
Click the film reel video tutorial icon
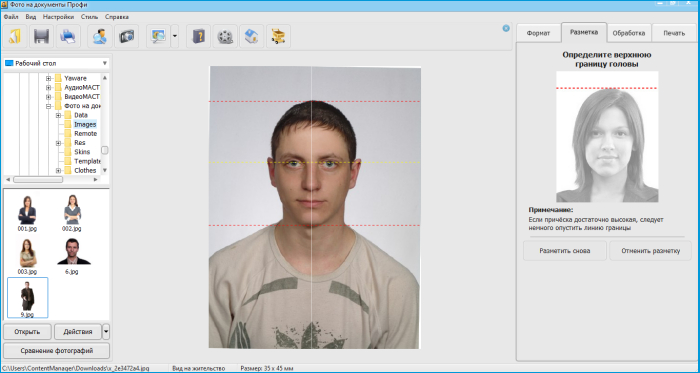pos(225,37)
